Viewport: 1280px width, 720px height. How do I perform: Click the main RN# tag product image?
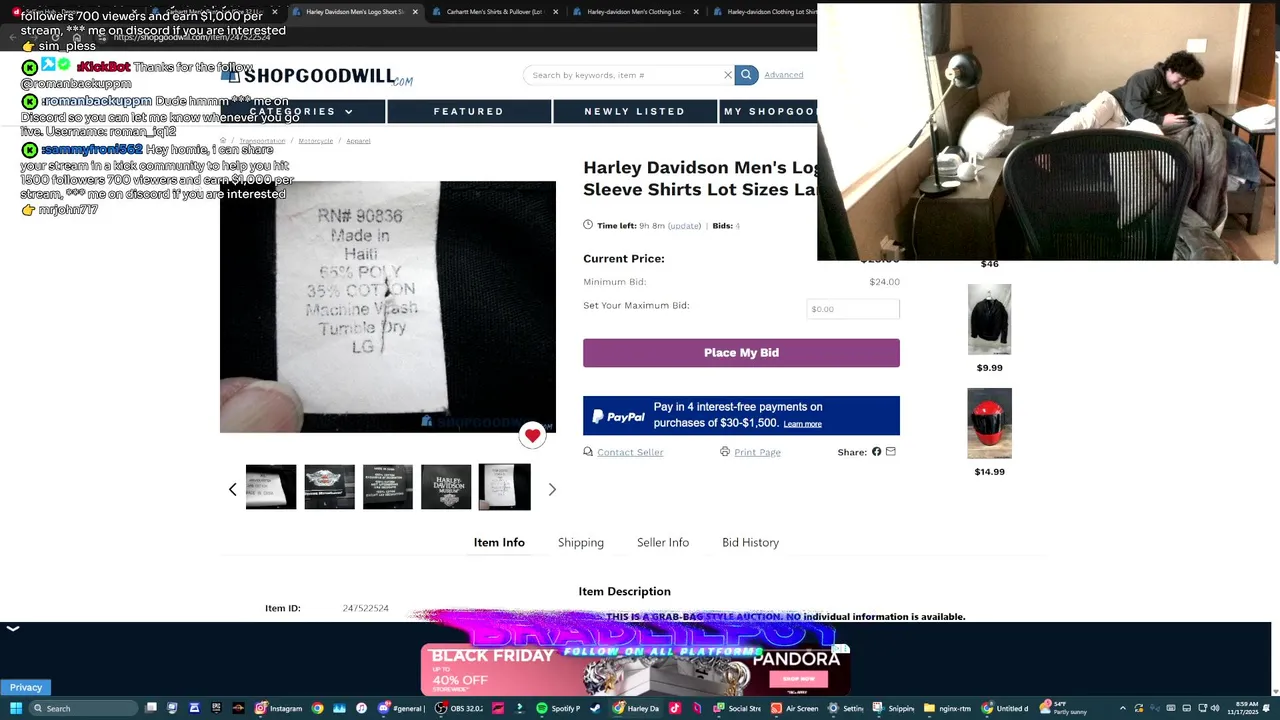[x=387, y=307]
